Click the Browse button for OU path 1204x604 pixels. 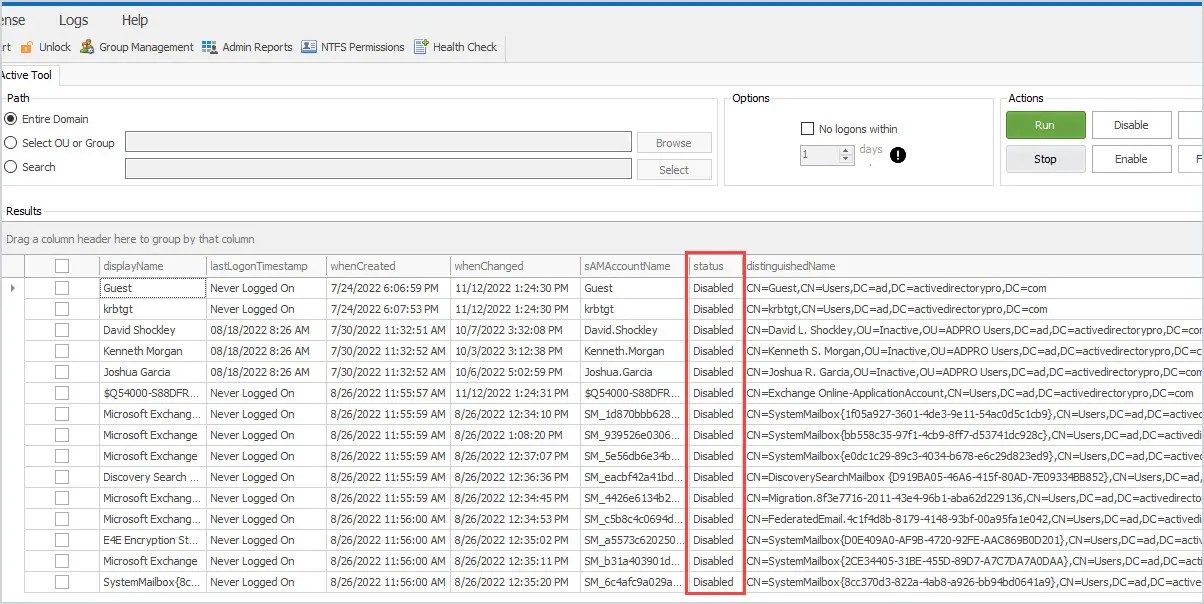[x=673, y=142]
